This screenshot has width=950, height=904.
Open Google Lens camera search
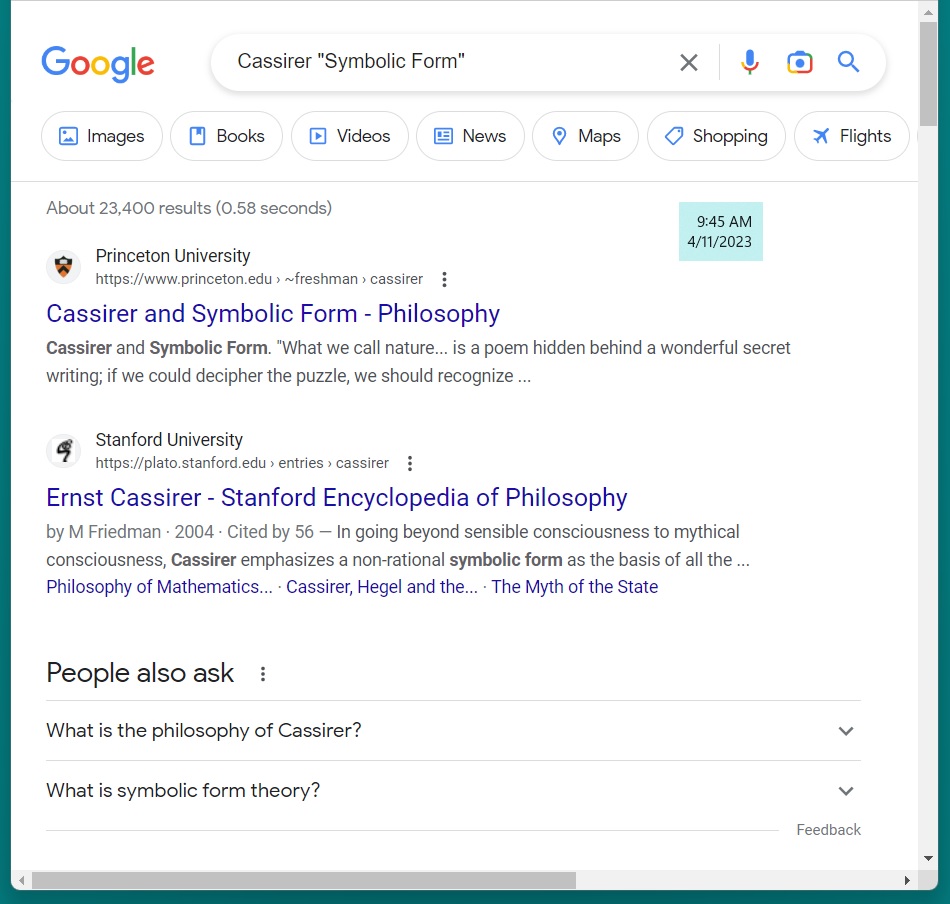click(799, 63)
